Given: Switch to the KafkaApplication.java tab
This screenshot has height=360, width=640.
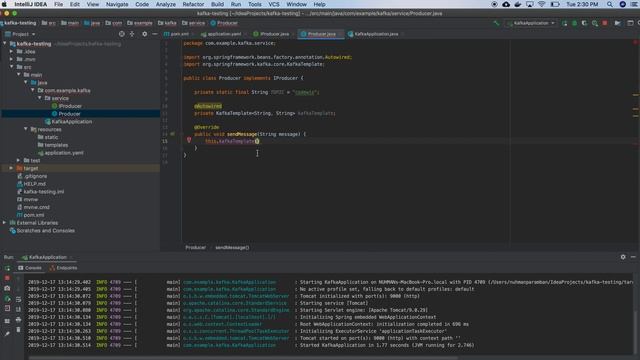Looking at the screenshot, I should 373,34.
